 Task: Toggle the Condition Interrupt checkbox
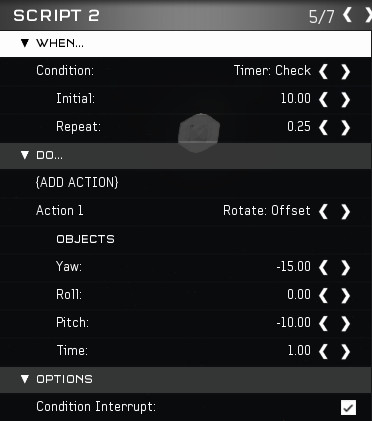(x=348, y=407)
